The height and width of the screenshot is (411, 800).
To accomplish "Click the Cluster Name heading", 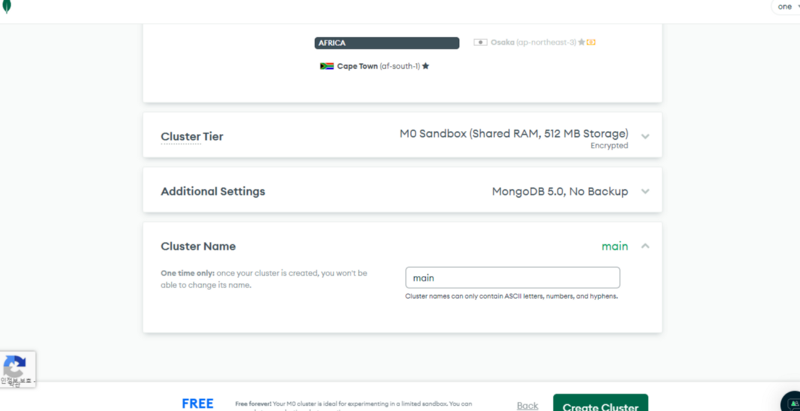I will (x=198, y=246).
